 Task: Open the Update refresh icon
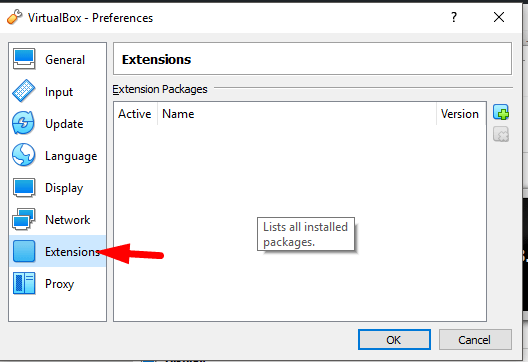pos(24,123)
